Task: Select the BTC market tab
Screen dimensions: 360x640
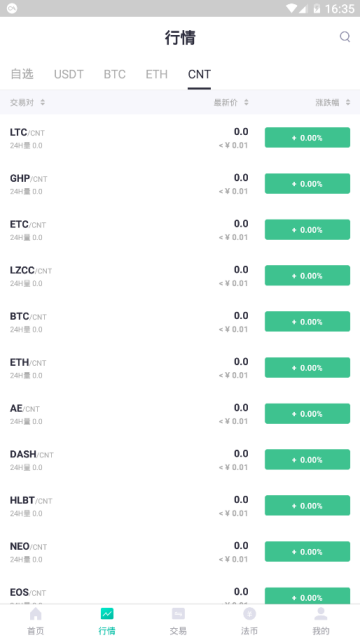Action: coord(115,74)
